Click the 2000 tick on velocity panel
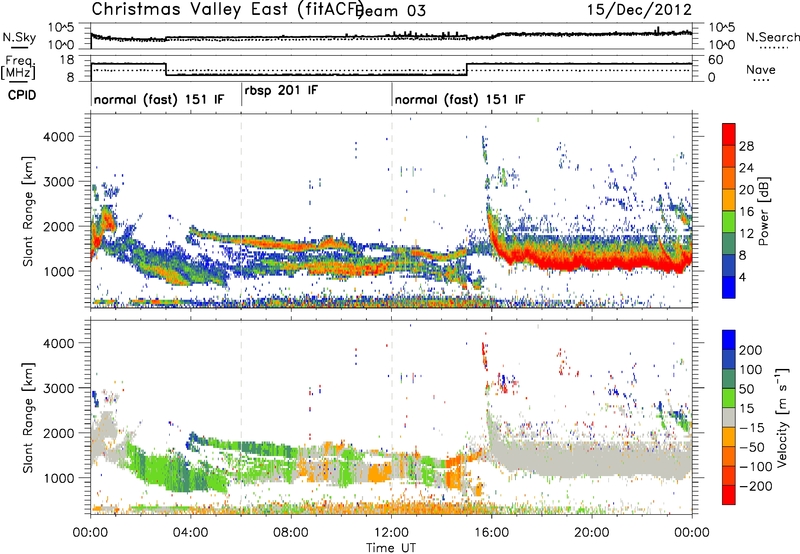The image size is (800, 554). pyautogui.click(x=58, y=433)
